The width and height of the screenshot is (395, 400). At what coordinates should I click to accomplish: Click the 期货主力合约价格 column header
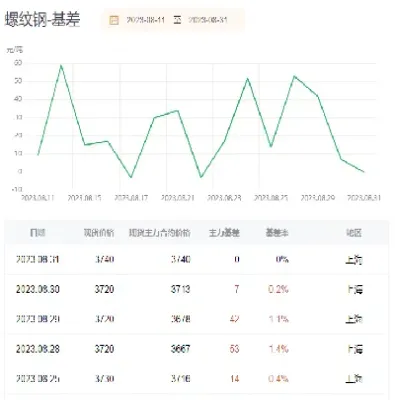pyautogui.click(x=160, y=233)
